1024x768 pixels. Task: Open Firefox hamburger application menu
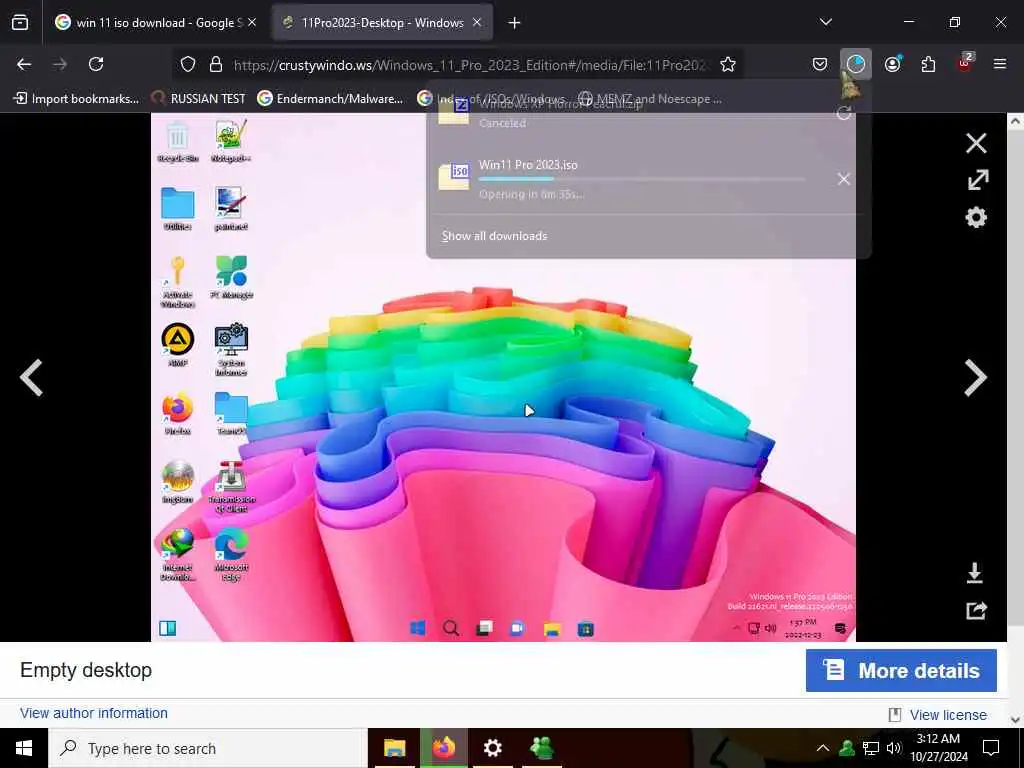click(1000, 64)
